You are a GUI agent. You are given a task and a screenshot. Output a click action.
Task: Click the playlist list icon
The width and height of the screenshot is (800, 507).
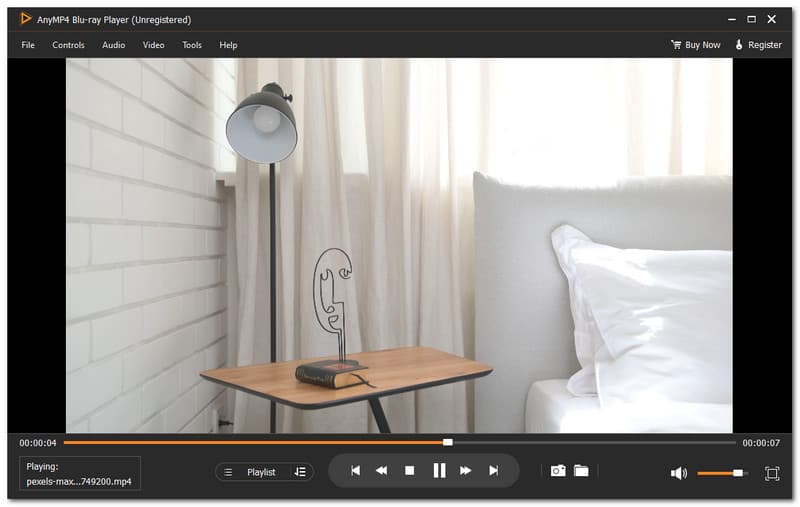(x=228, y=472)
